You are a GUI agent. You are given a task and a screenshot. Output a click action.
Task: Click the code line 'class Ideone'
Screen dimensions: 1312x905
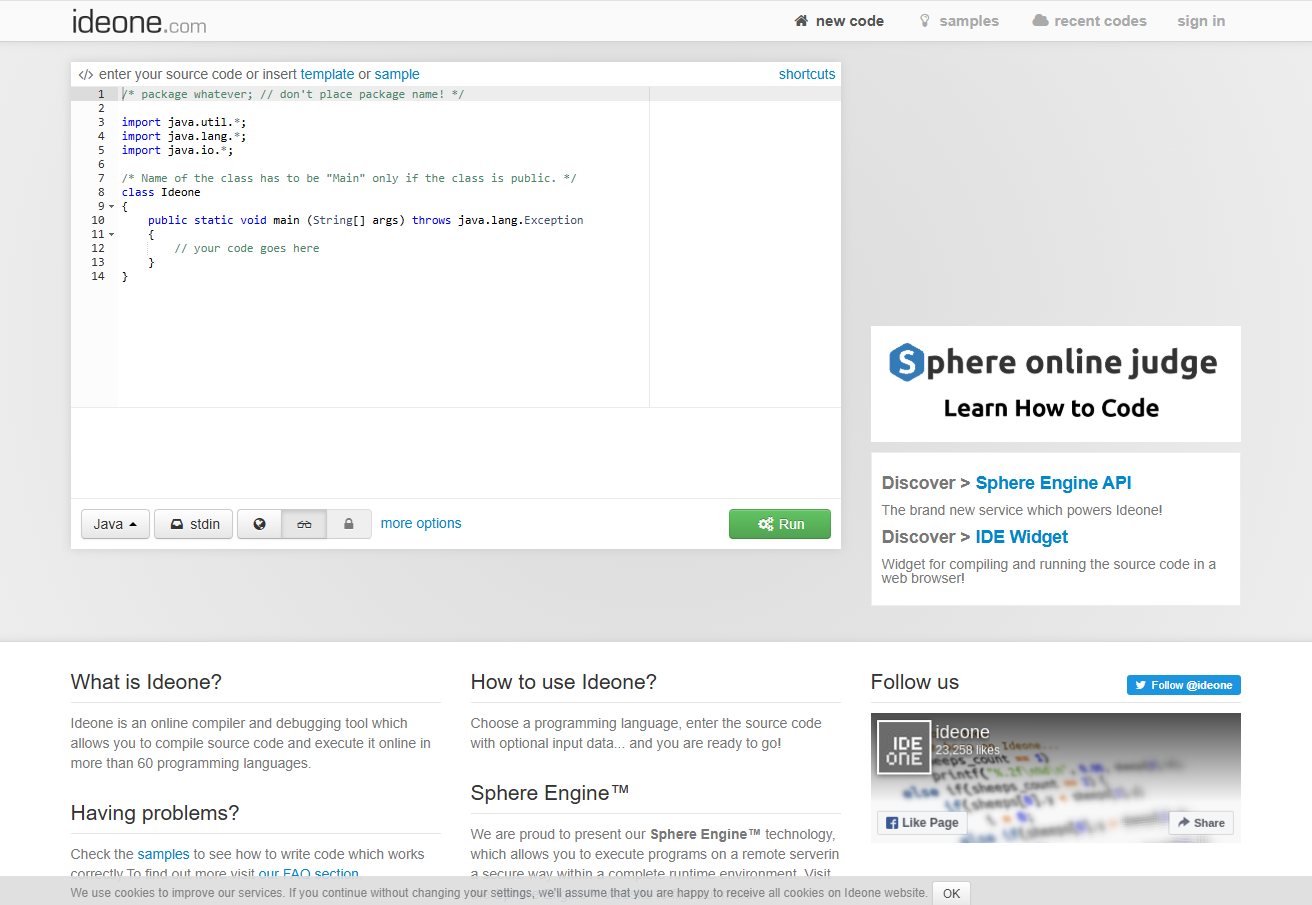pos(161,192)
